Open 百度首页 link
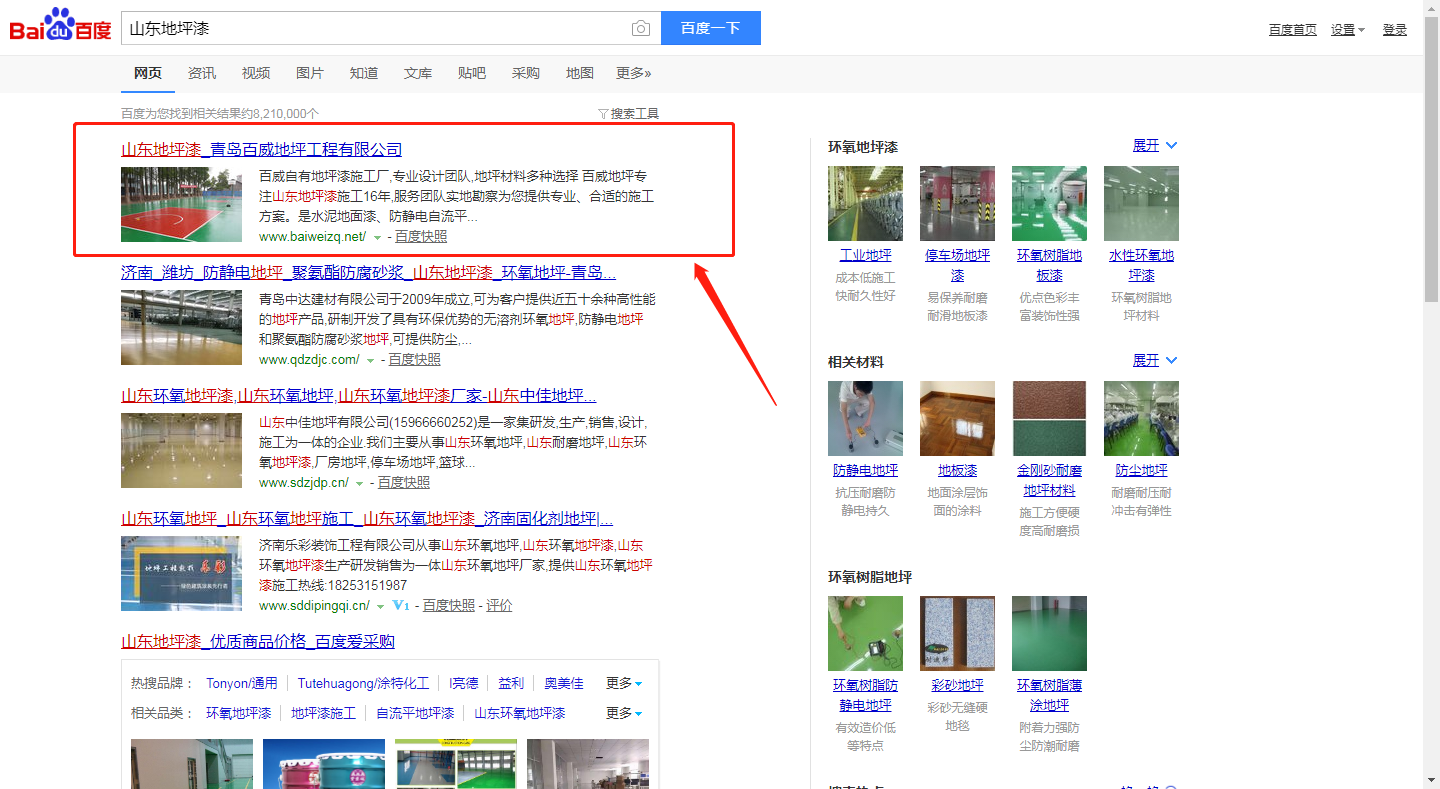Image resolution: width=1440 pixels, height=789 pixels. [x=1293, y=30]
